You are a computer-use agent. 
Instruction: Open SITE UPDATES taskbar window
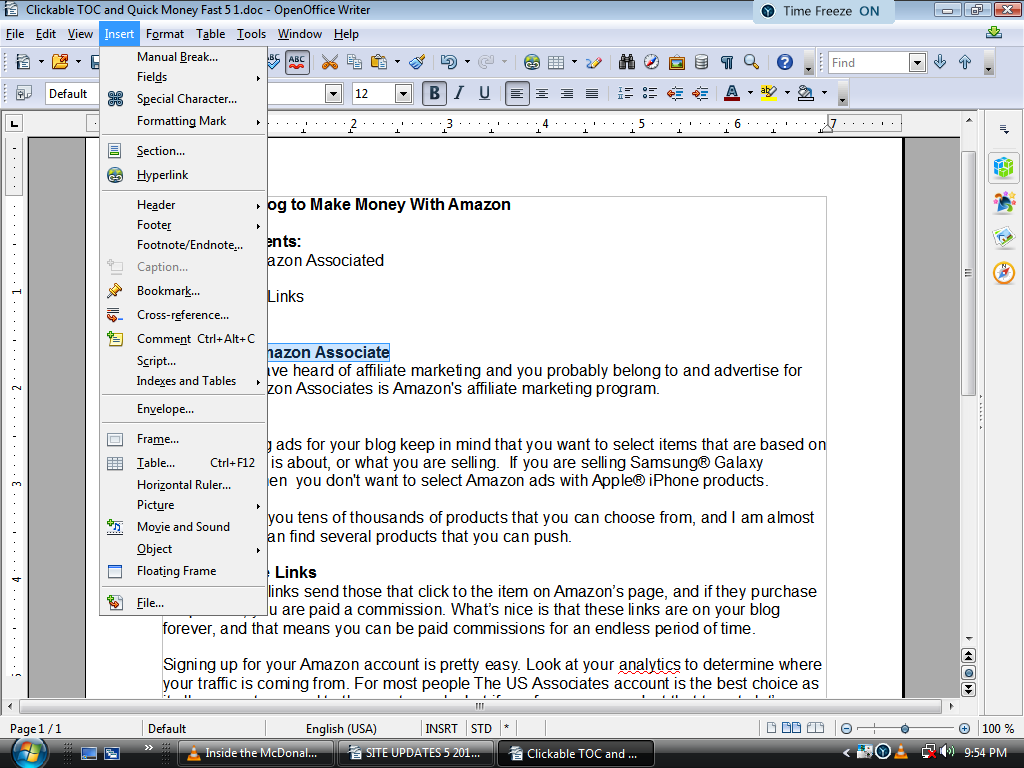pyautogui.click(x=414, y=753)
